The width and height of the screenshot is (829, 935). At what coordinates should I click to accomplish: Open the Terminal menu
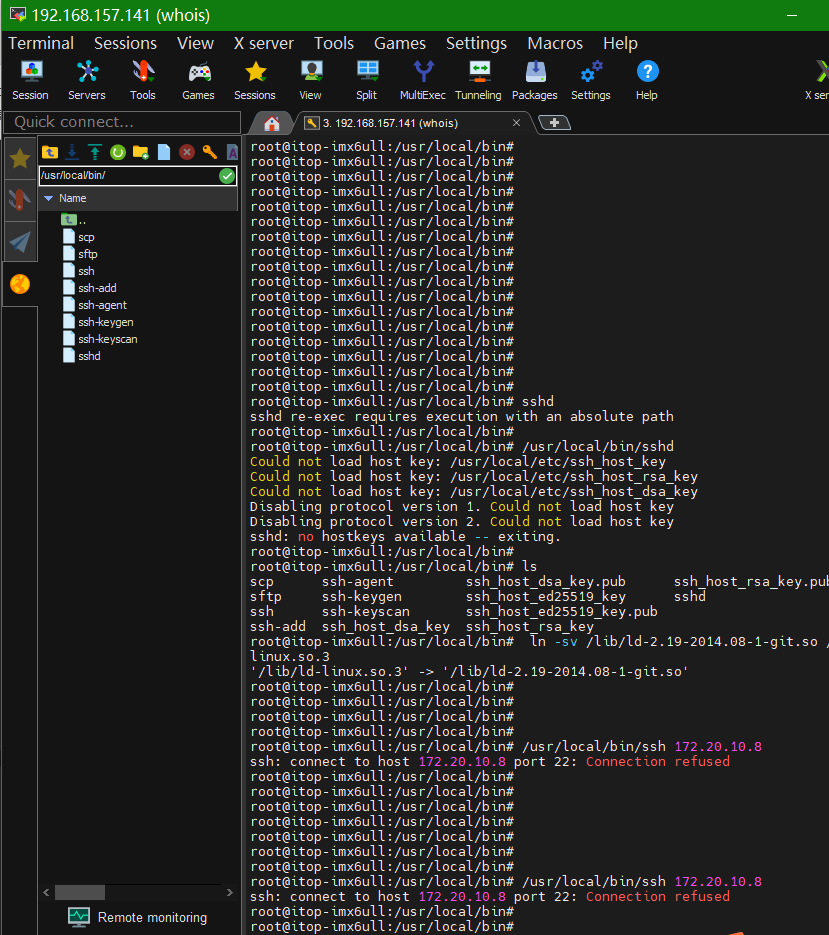41,44
